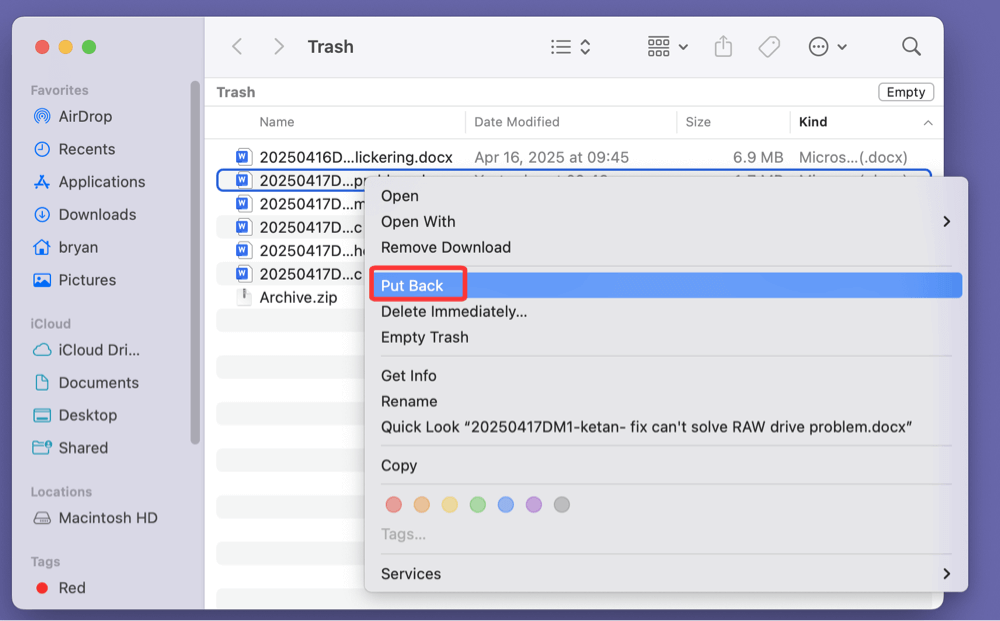Sort files by the Kind column header
The image size is (1000, 621).
point(812,121)
